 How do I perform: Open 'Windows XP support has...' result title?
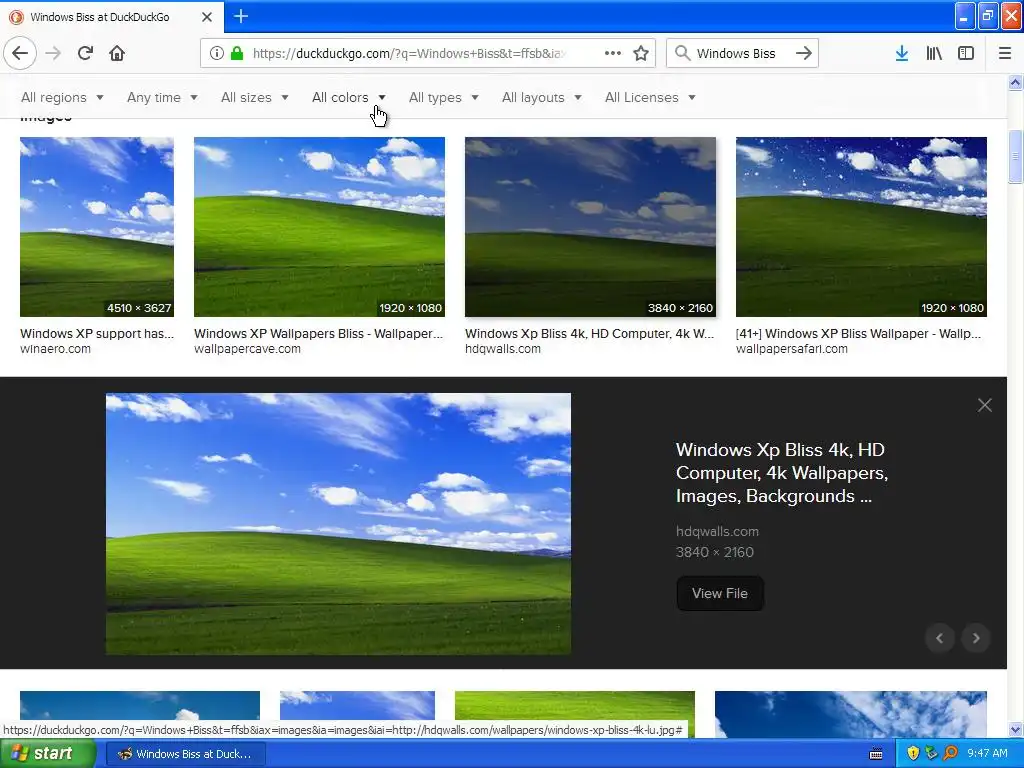pos(97,334)
